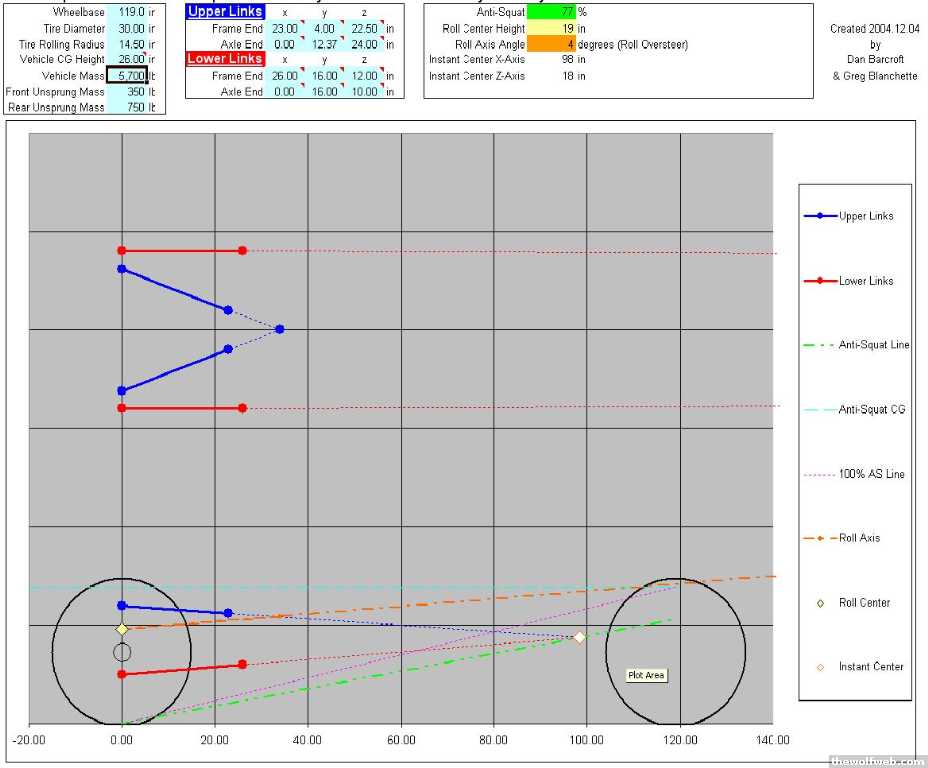Click the white instant center diamond on chart

tap(579, 637)
